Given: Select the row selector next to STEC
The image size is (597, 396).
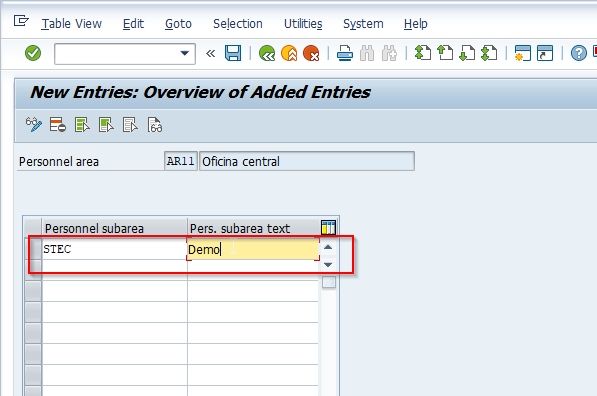Looking at the screenshot, I should (x=33, y=249).
